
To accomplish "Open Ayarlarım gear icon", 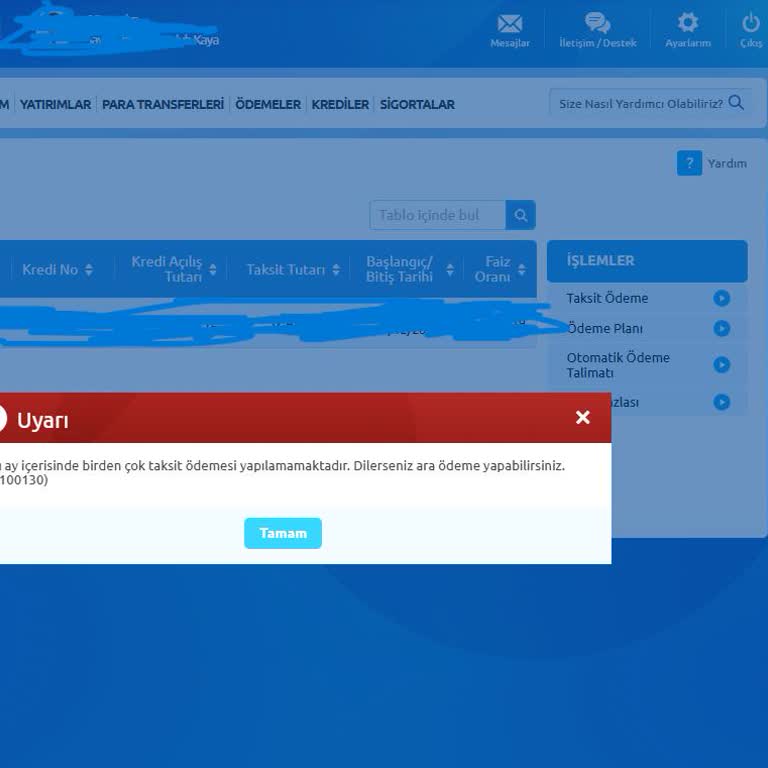I will [688, 23].
